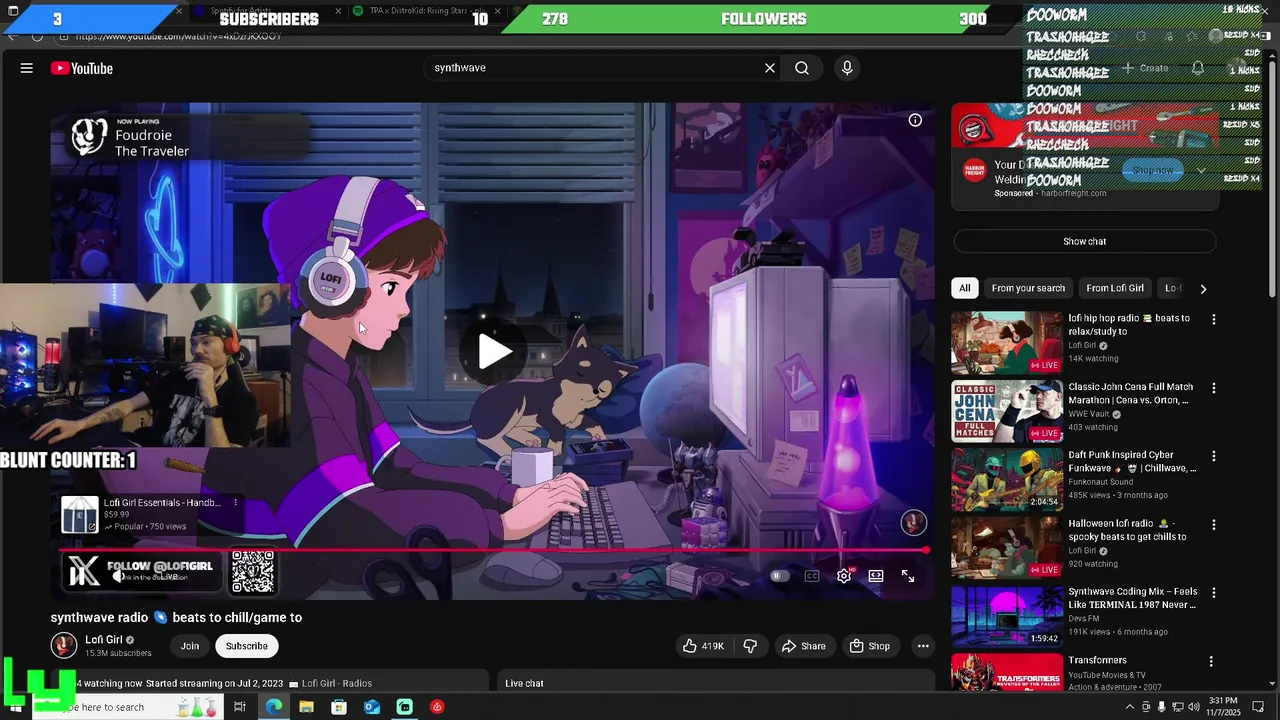Toggle closed captions in the player

click(812, 576)
